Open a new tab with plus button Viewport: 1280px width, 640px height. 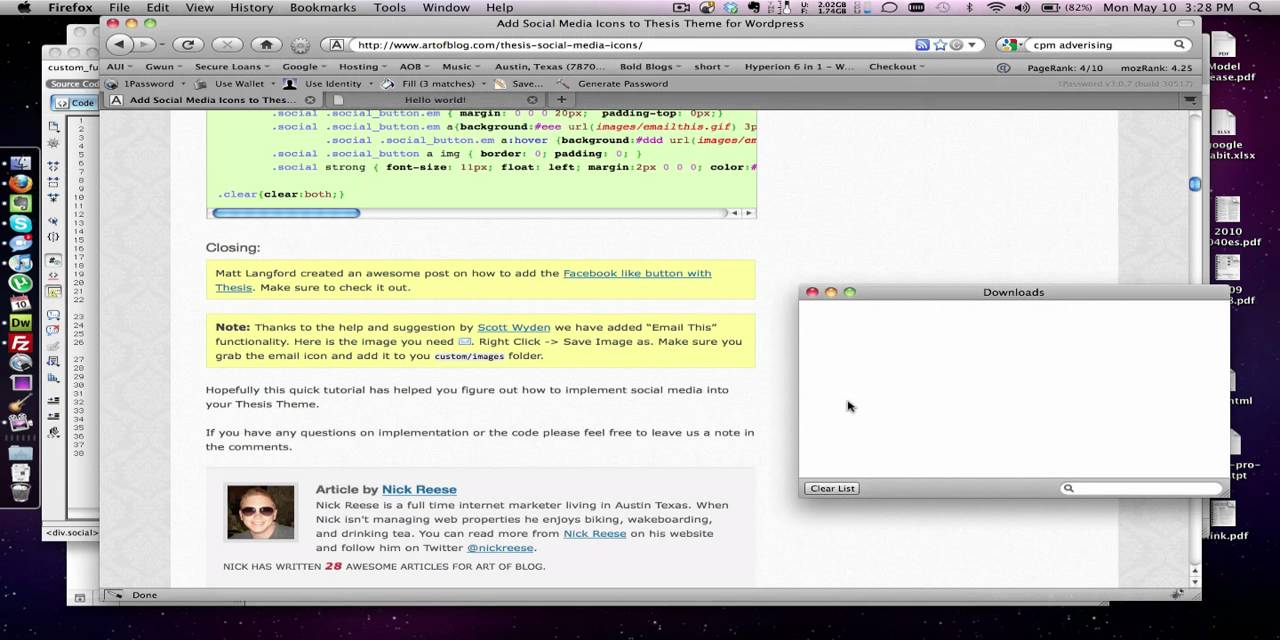[561, 100]
